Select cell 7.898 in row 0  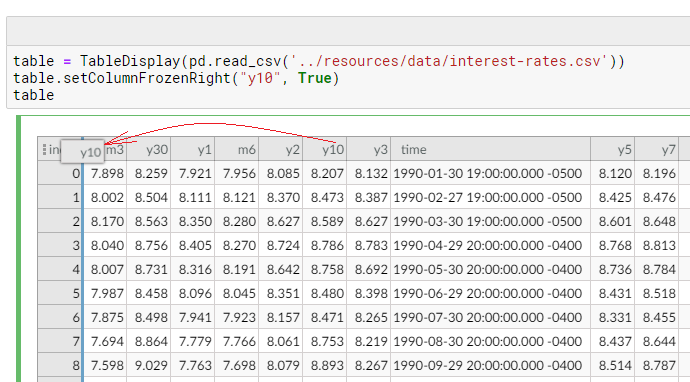pyautogui.click(x=105, y=173)
